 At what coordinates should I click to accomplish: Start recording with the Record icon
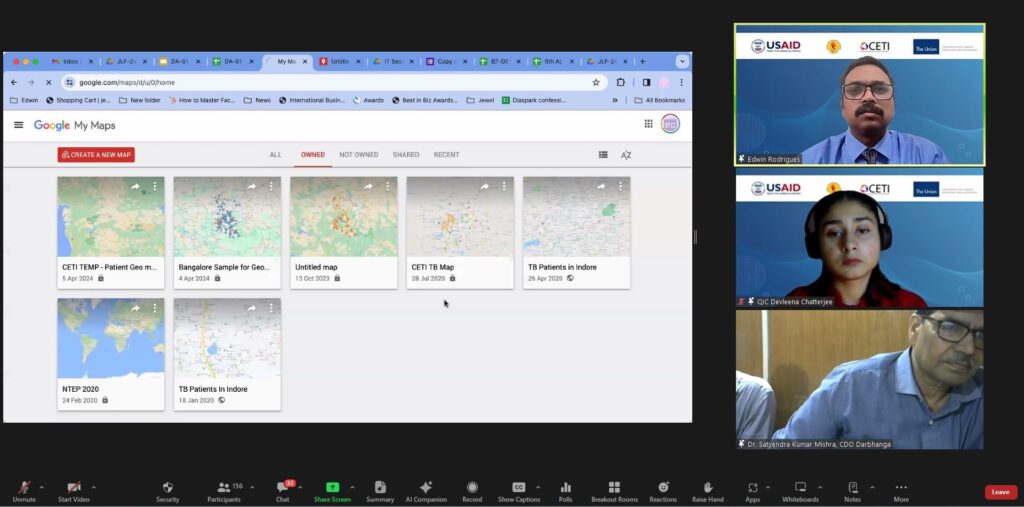471,487
